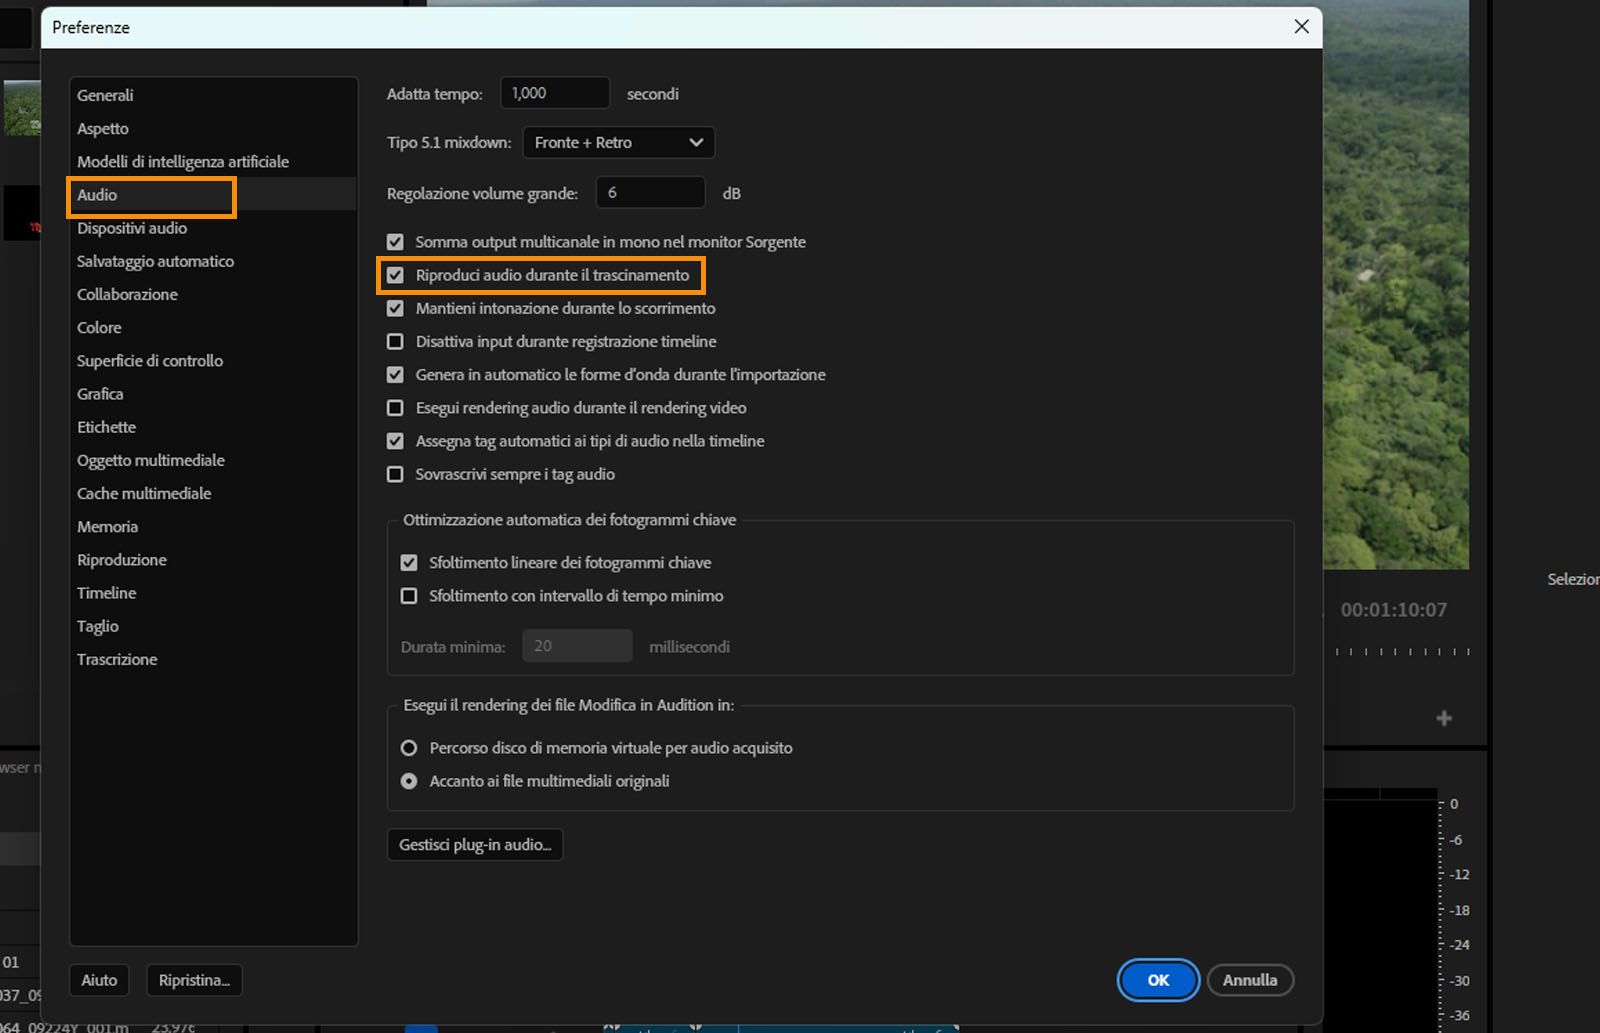Open the Salvataggio automatico settings
This screenshot has width=1600, height=1033.
tap(155, 261)
